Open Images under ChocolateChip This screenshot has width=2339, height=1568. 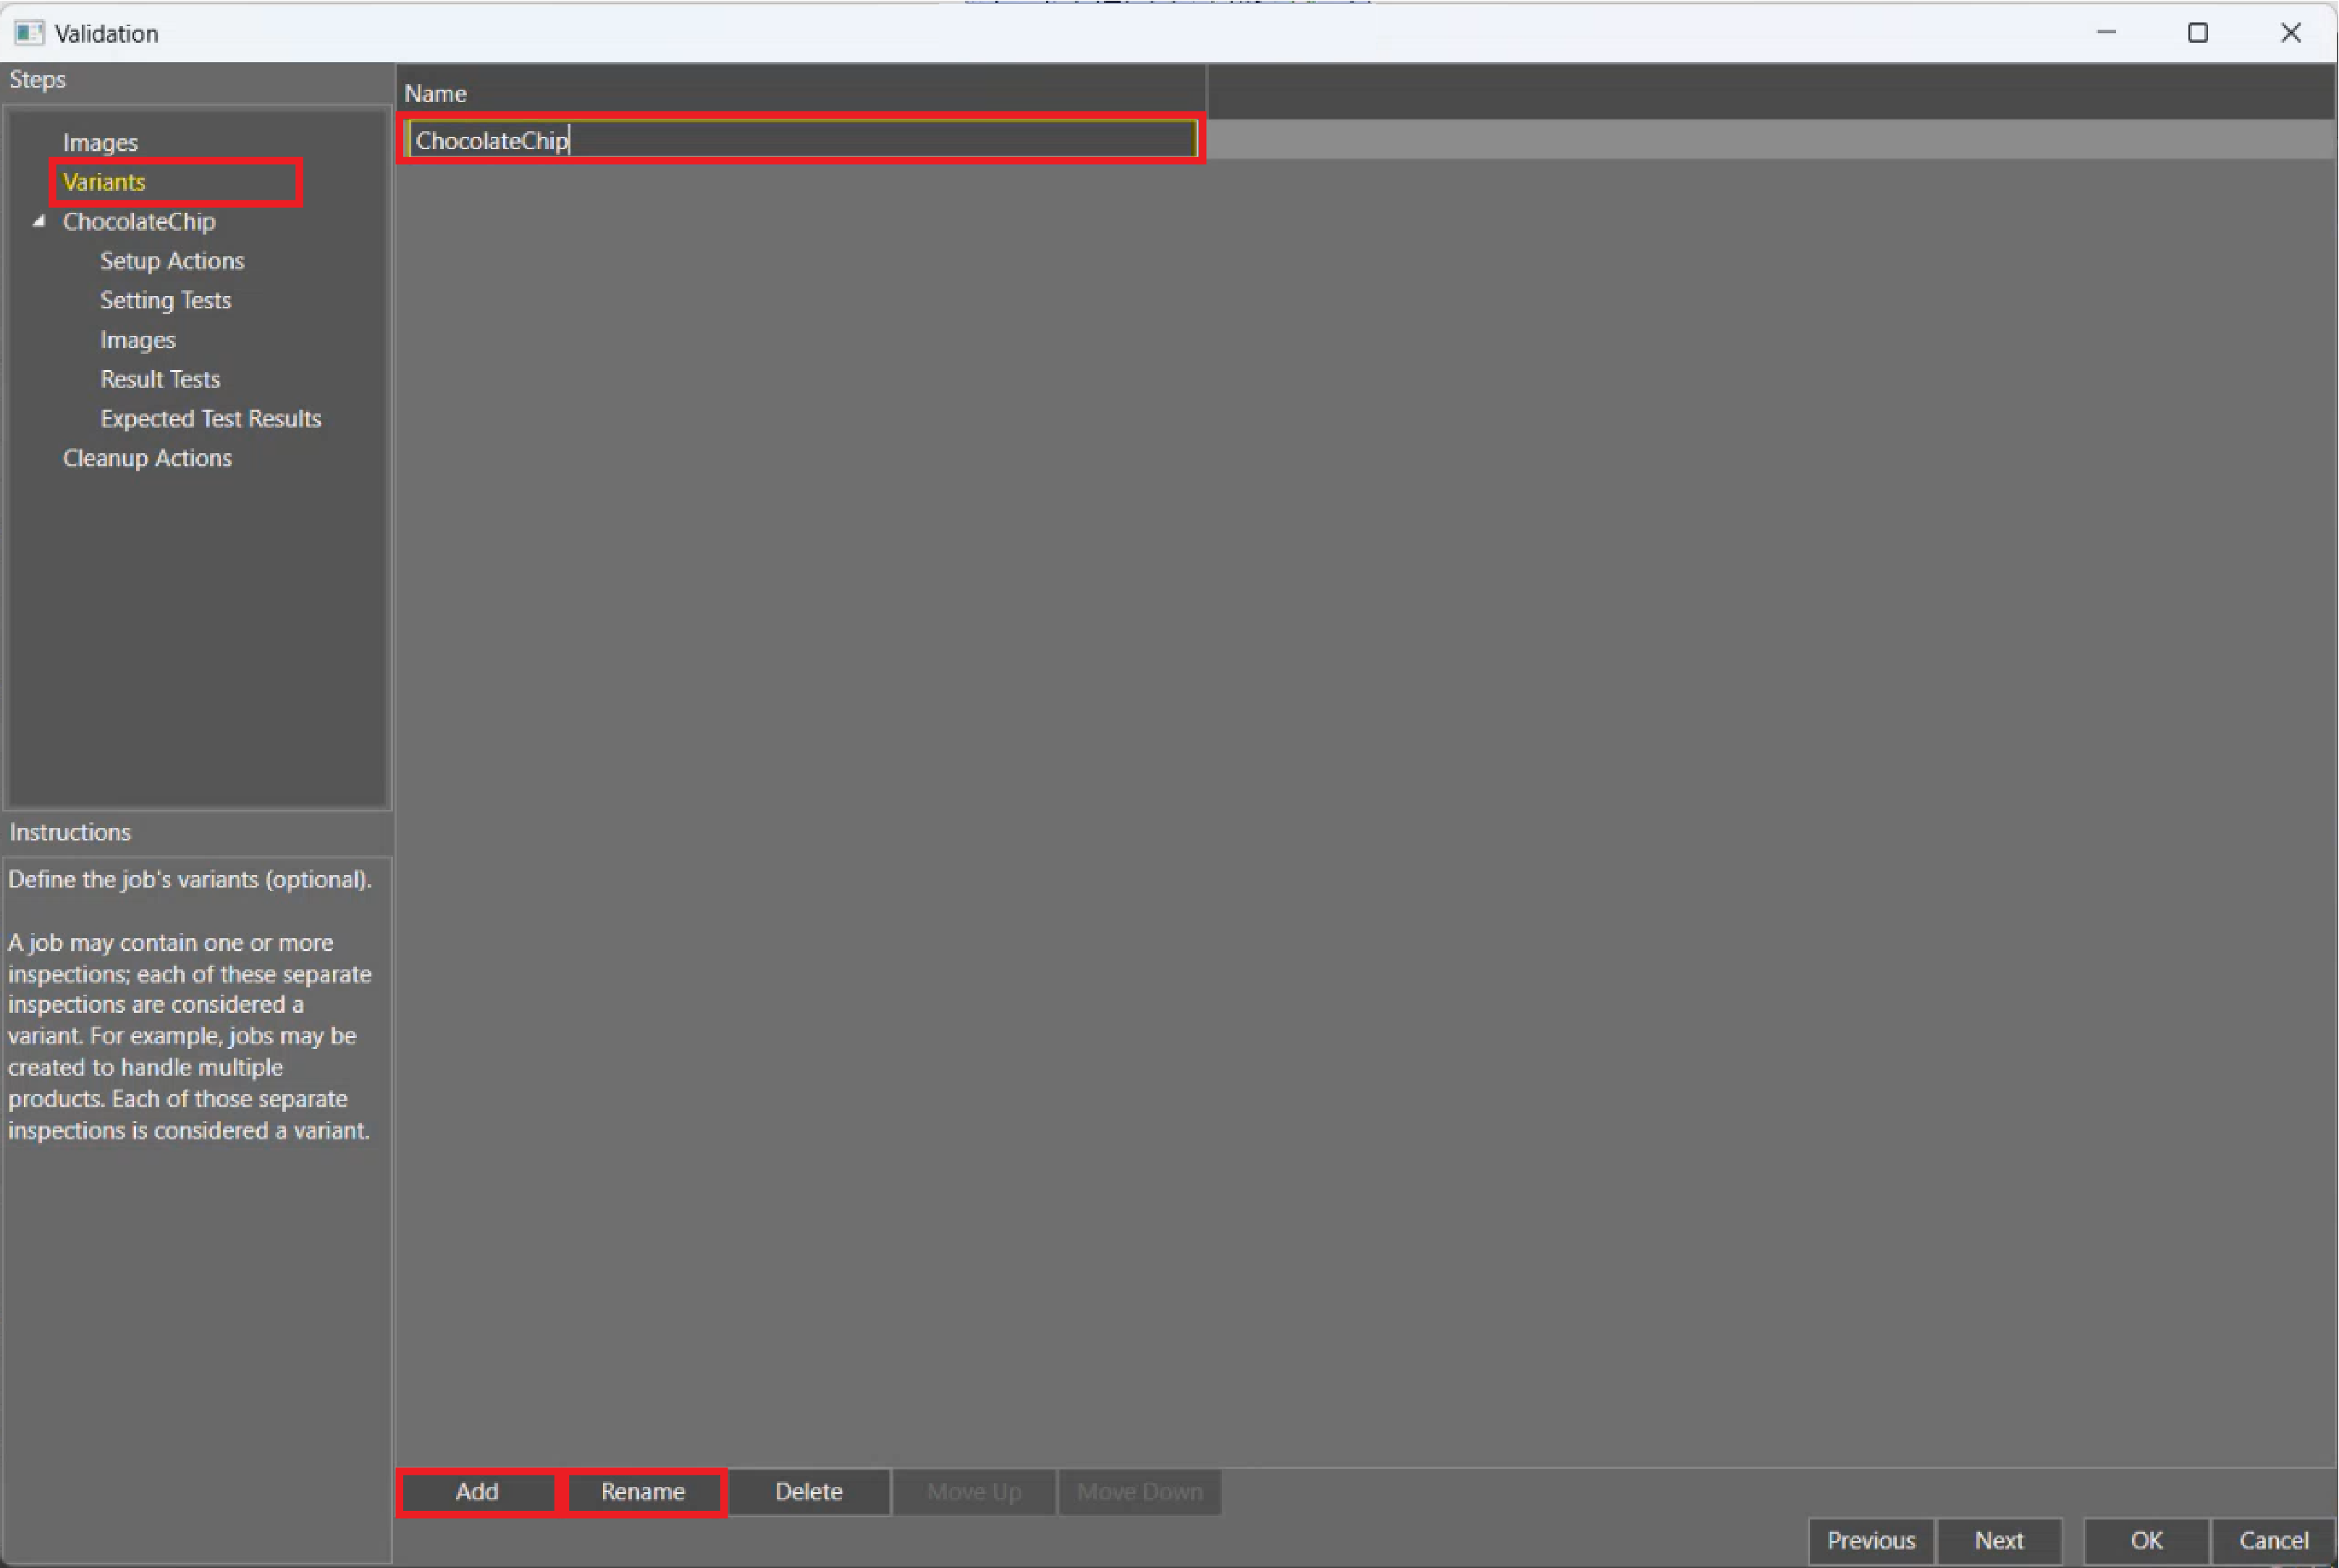pos(137,340)
